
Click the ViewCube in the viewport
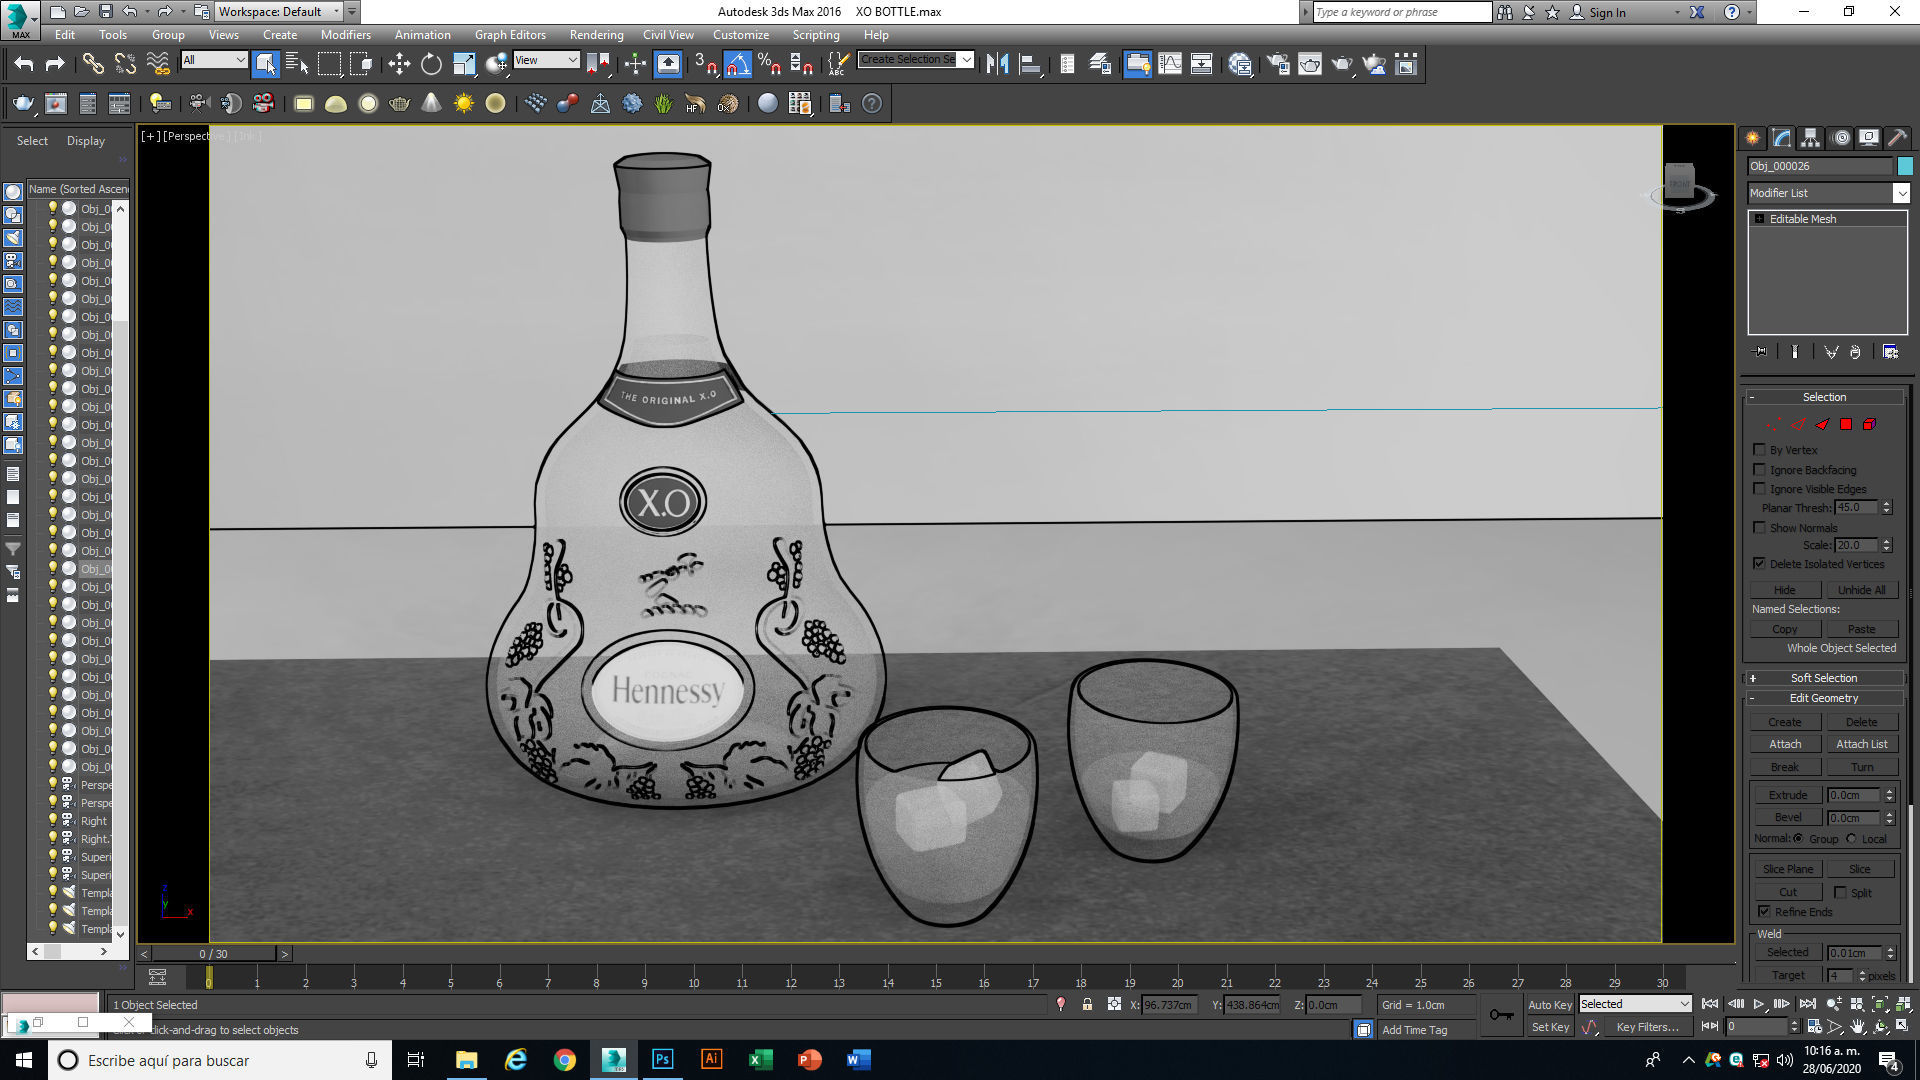point(1680,184)
